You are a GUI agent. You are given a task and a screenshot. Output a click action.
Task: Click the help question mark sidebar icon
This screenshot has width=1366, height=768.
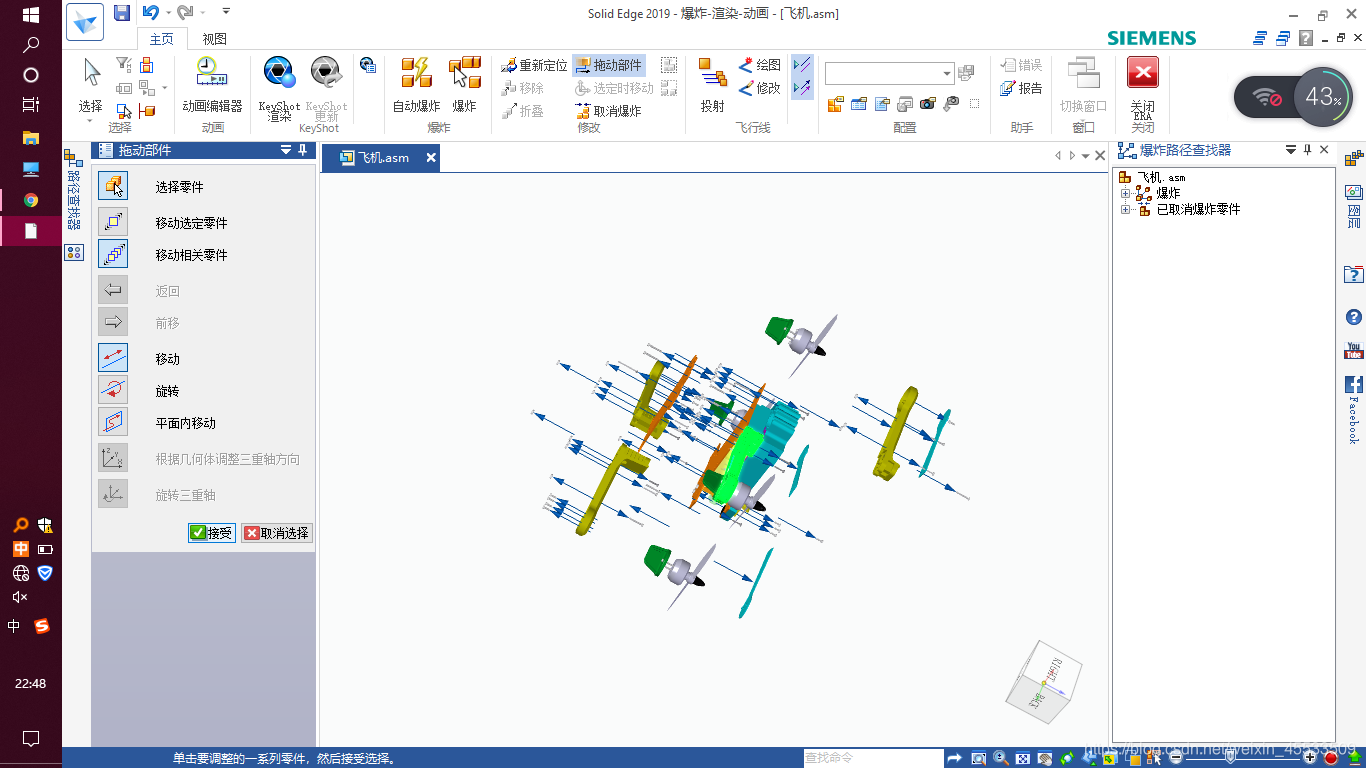coord(1354,318)
